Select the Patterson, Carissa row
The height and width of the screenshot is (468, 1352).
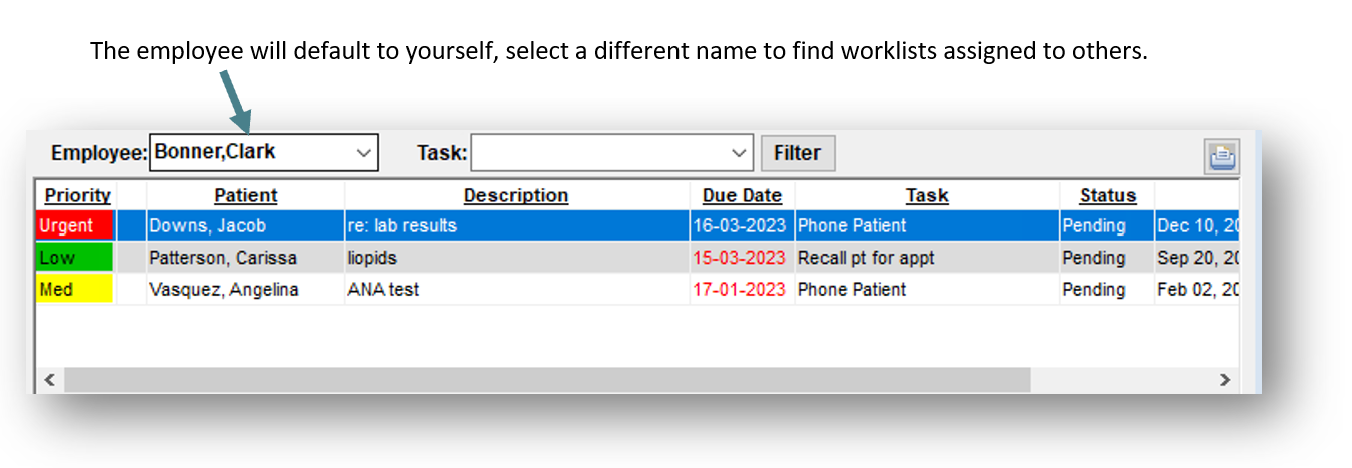[222, 258]
